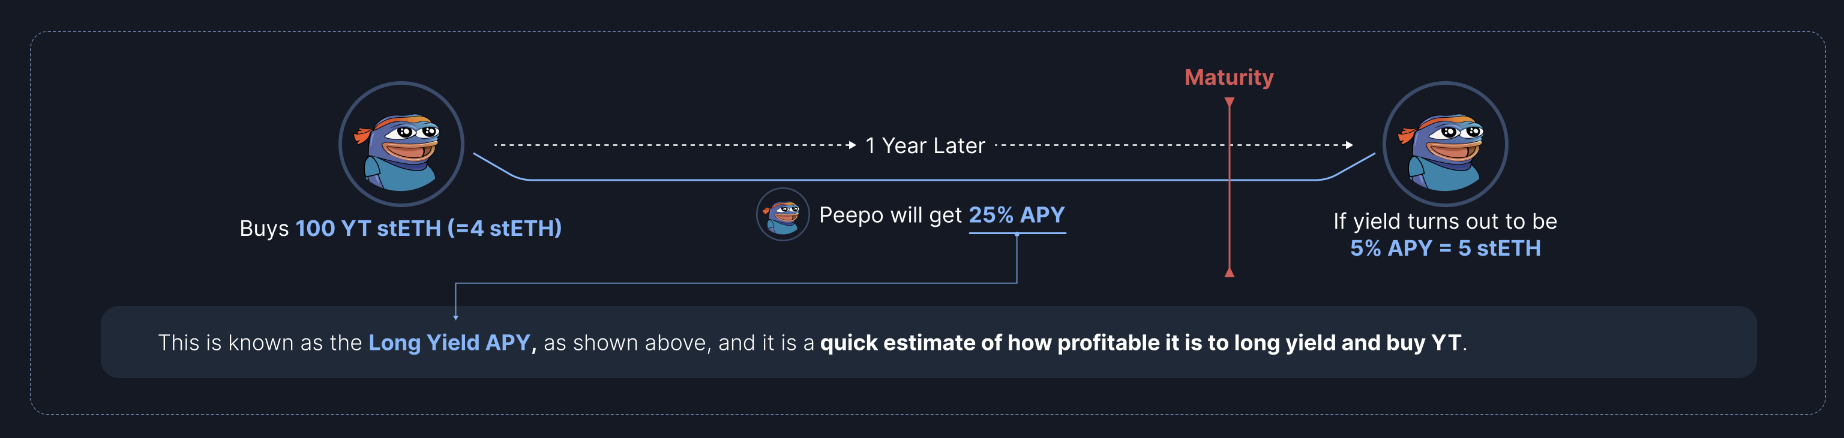Viewport: 1844px width, 438px height.
Task: Click the bold "quick estimate" sentence
Action: coord(1140,343)
